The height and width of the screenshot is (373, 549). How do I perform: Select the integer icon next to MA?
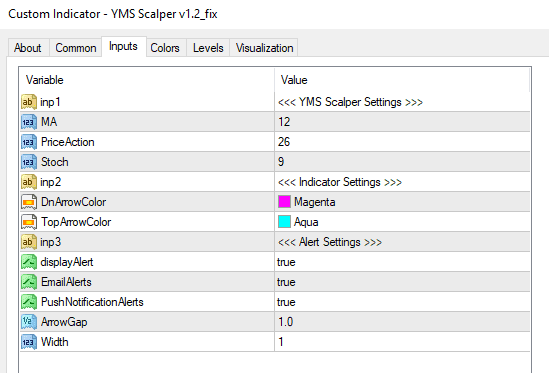(29, 122)
